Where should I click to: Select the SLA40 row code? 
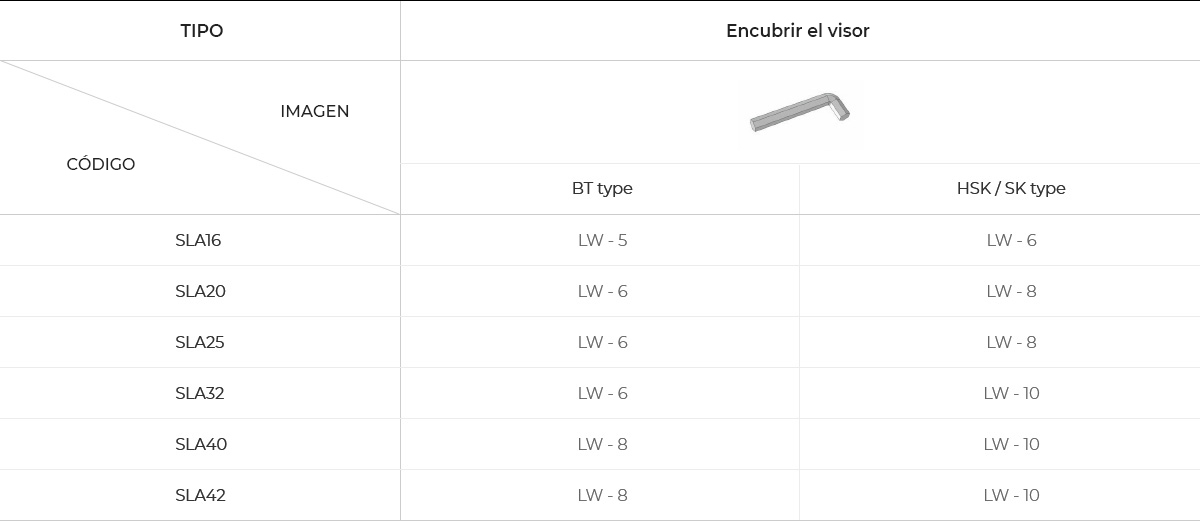click(201, 444)
